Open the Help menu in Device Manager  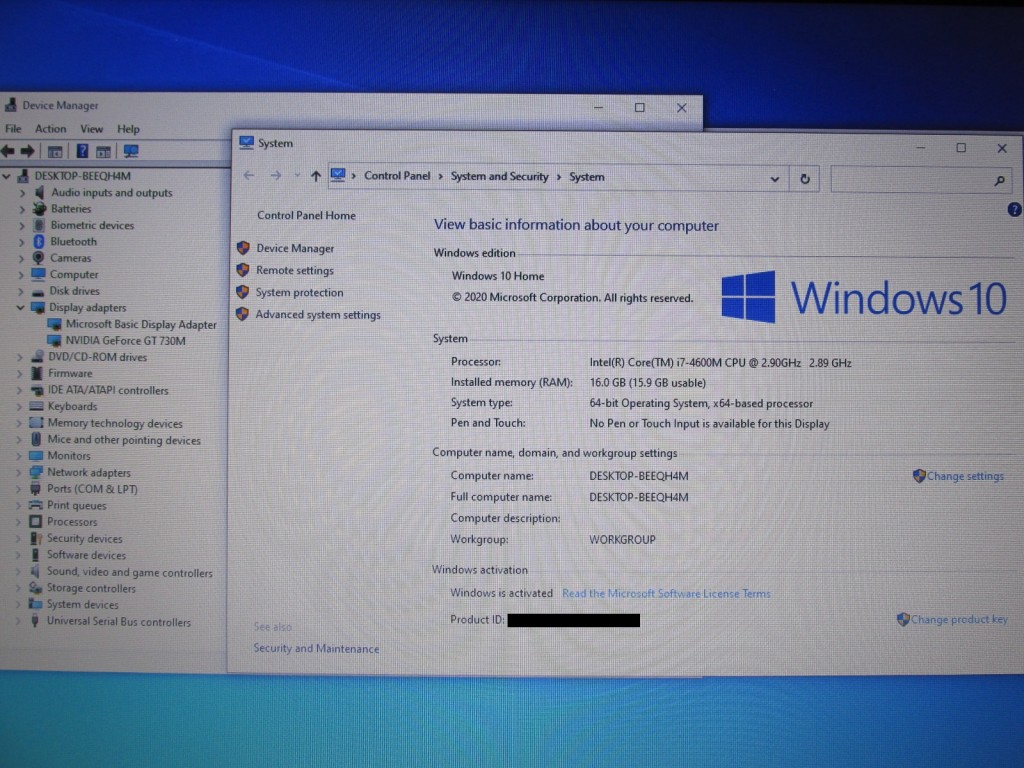(x=128, y=129)
